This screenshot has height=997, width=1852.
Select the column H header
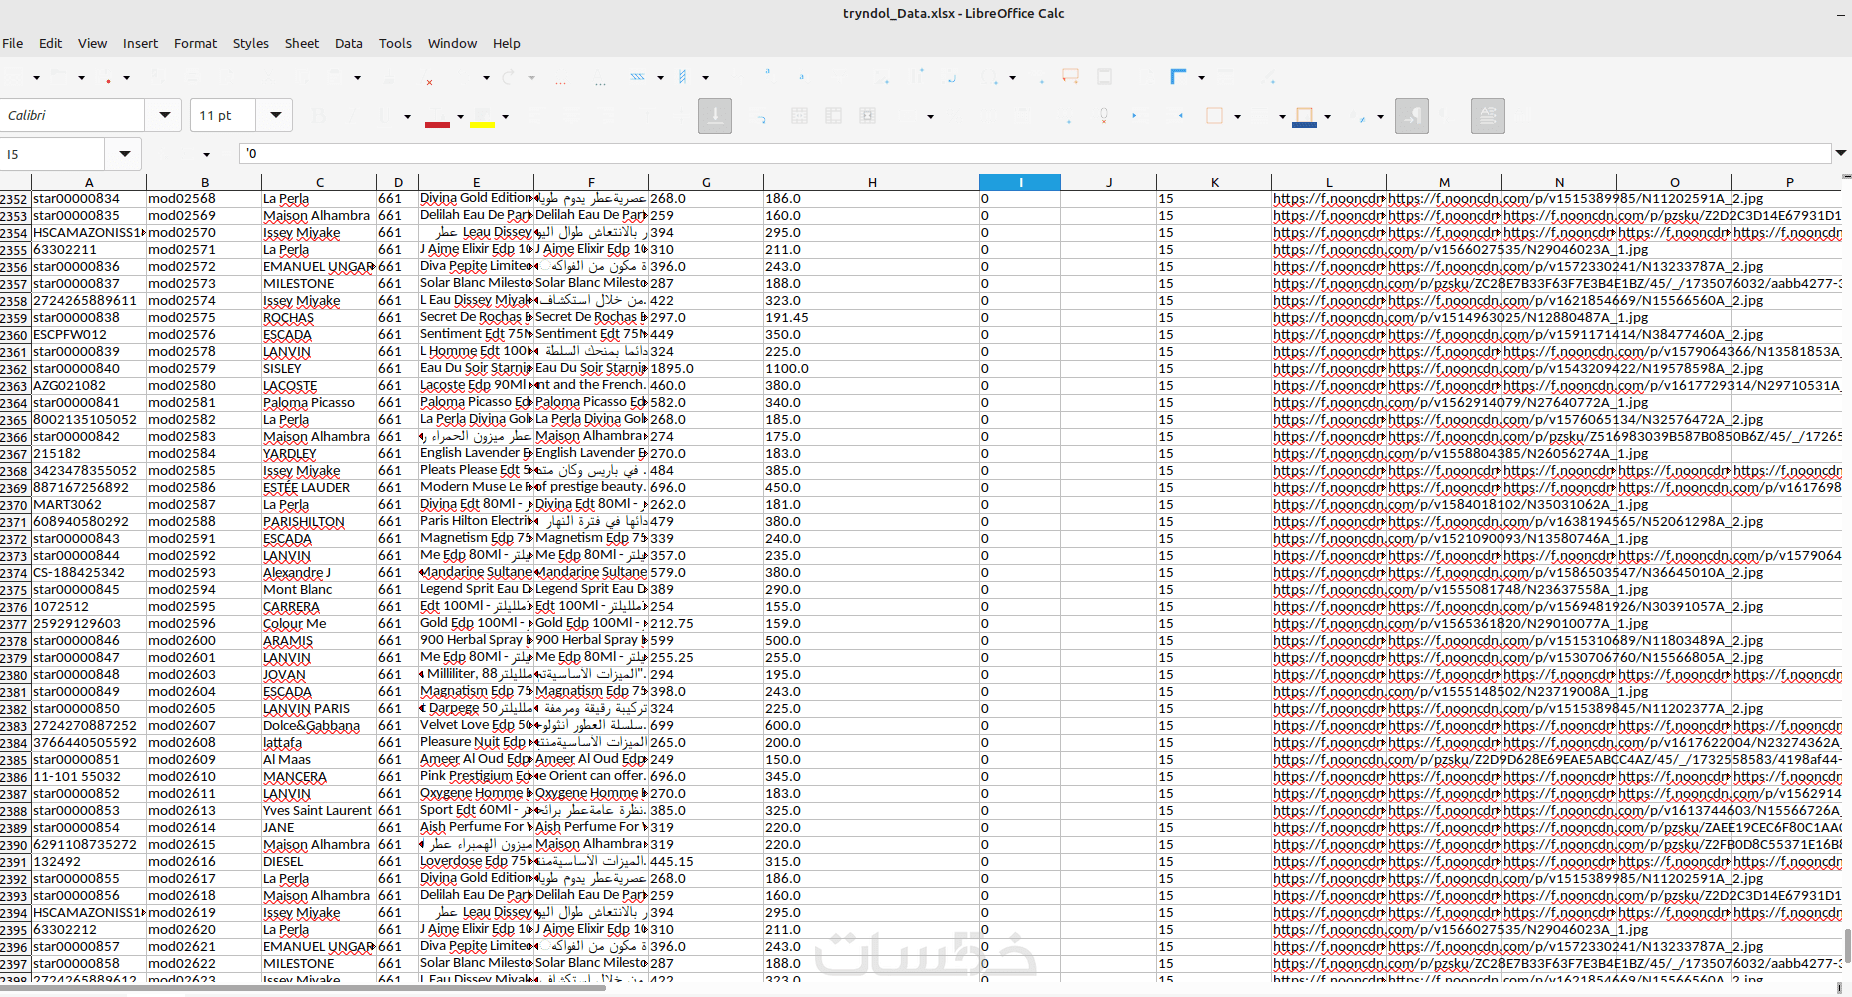point(872,182)
